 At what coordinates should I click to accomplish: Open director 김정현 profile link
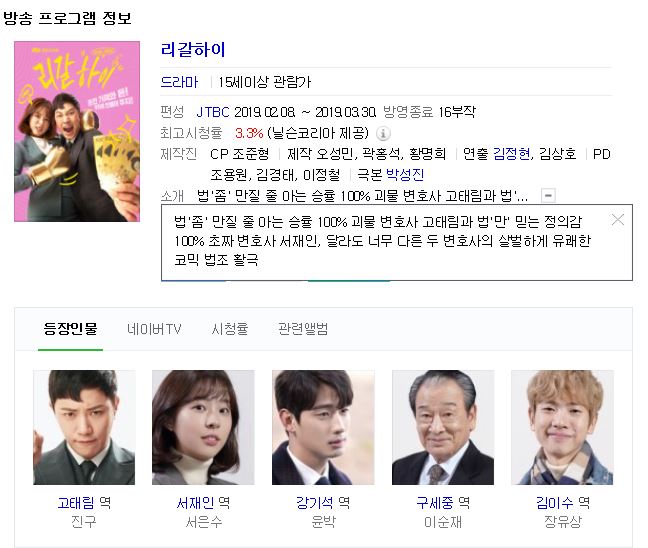pyautogui.click(x=512, y=154)
